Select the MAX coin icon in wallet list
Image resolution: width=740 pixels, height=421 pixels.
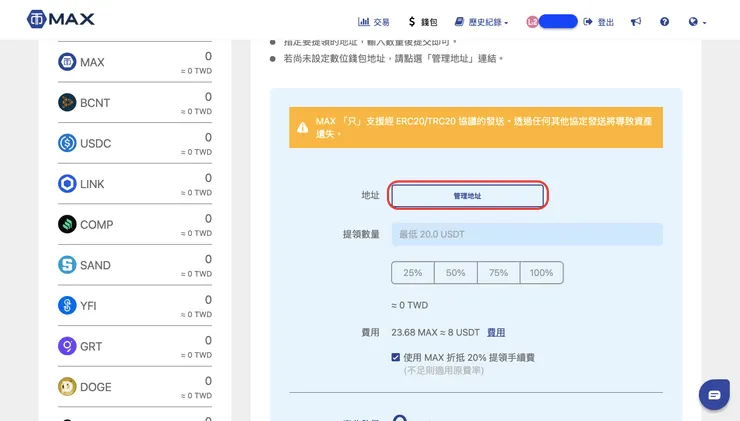pos(67,62)
